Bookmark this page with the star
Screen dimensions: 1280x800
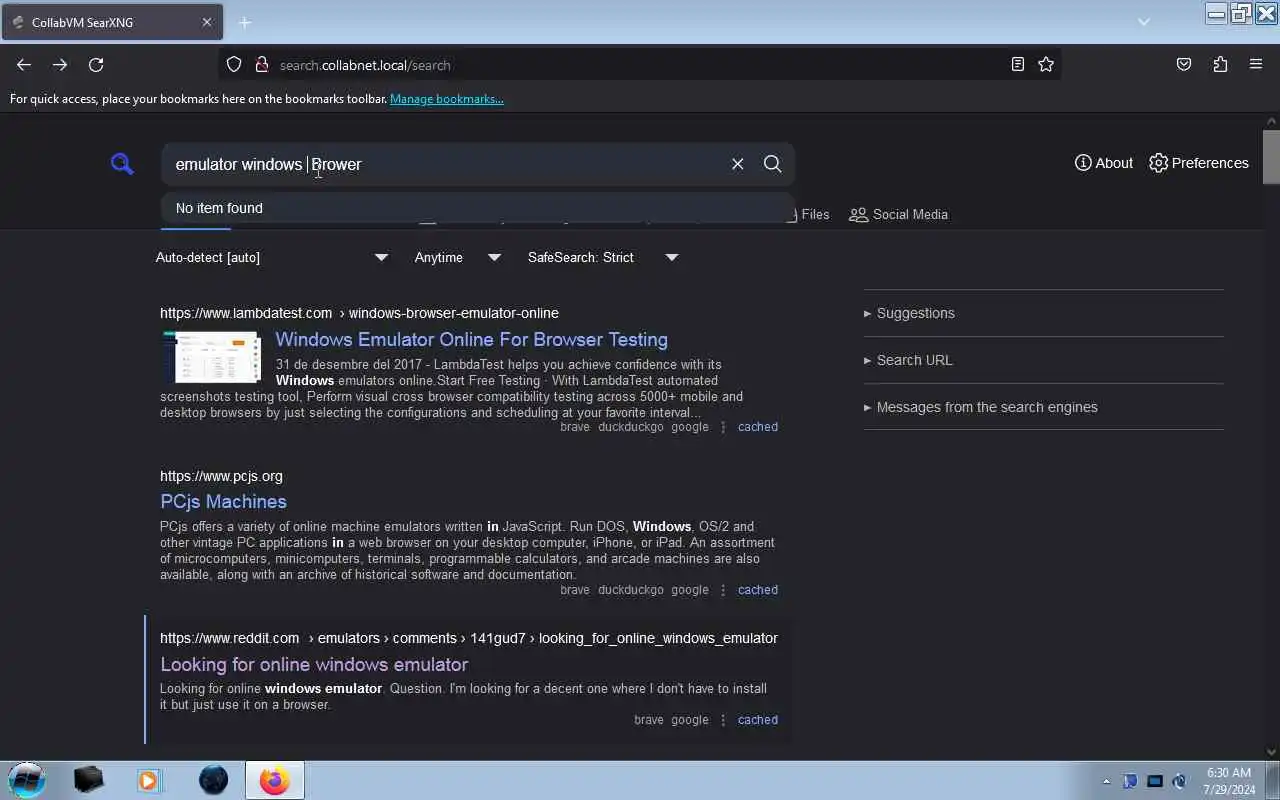[1046, 65]
